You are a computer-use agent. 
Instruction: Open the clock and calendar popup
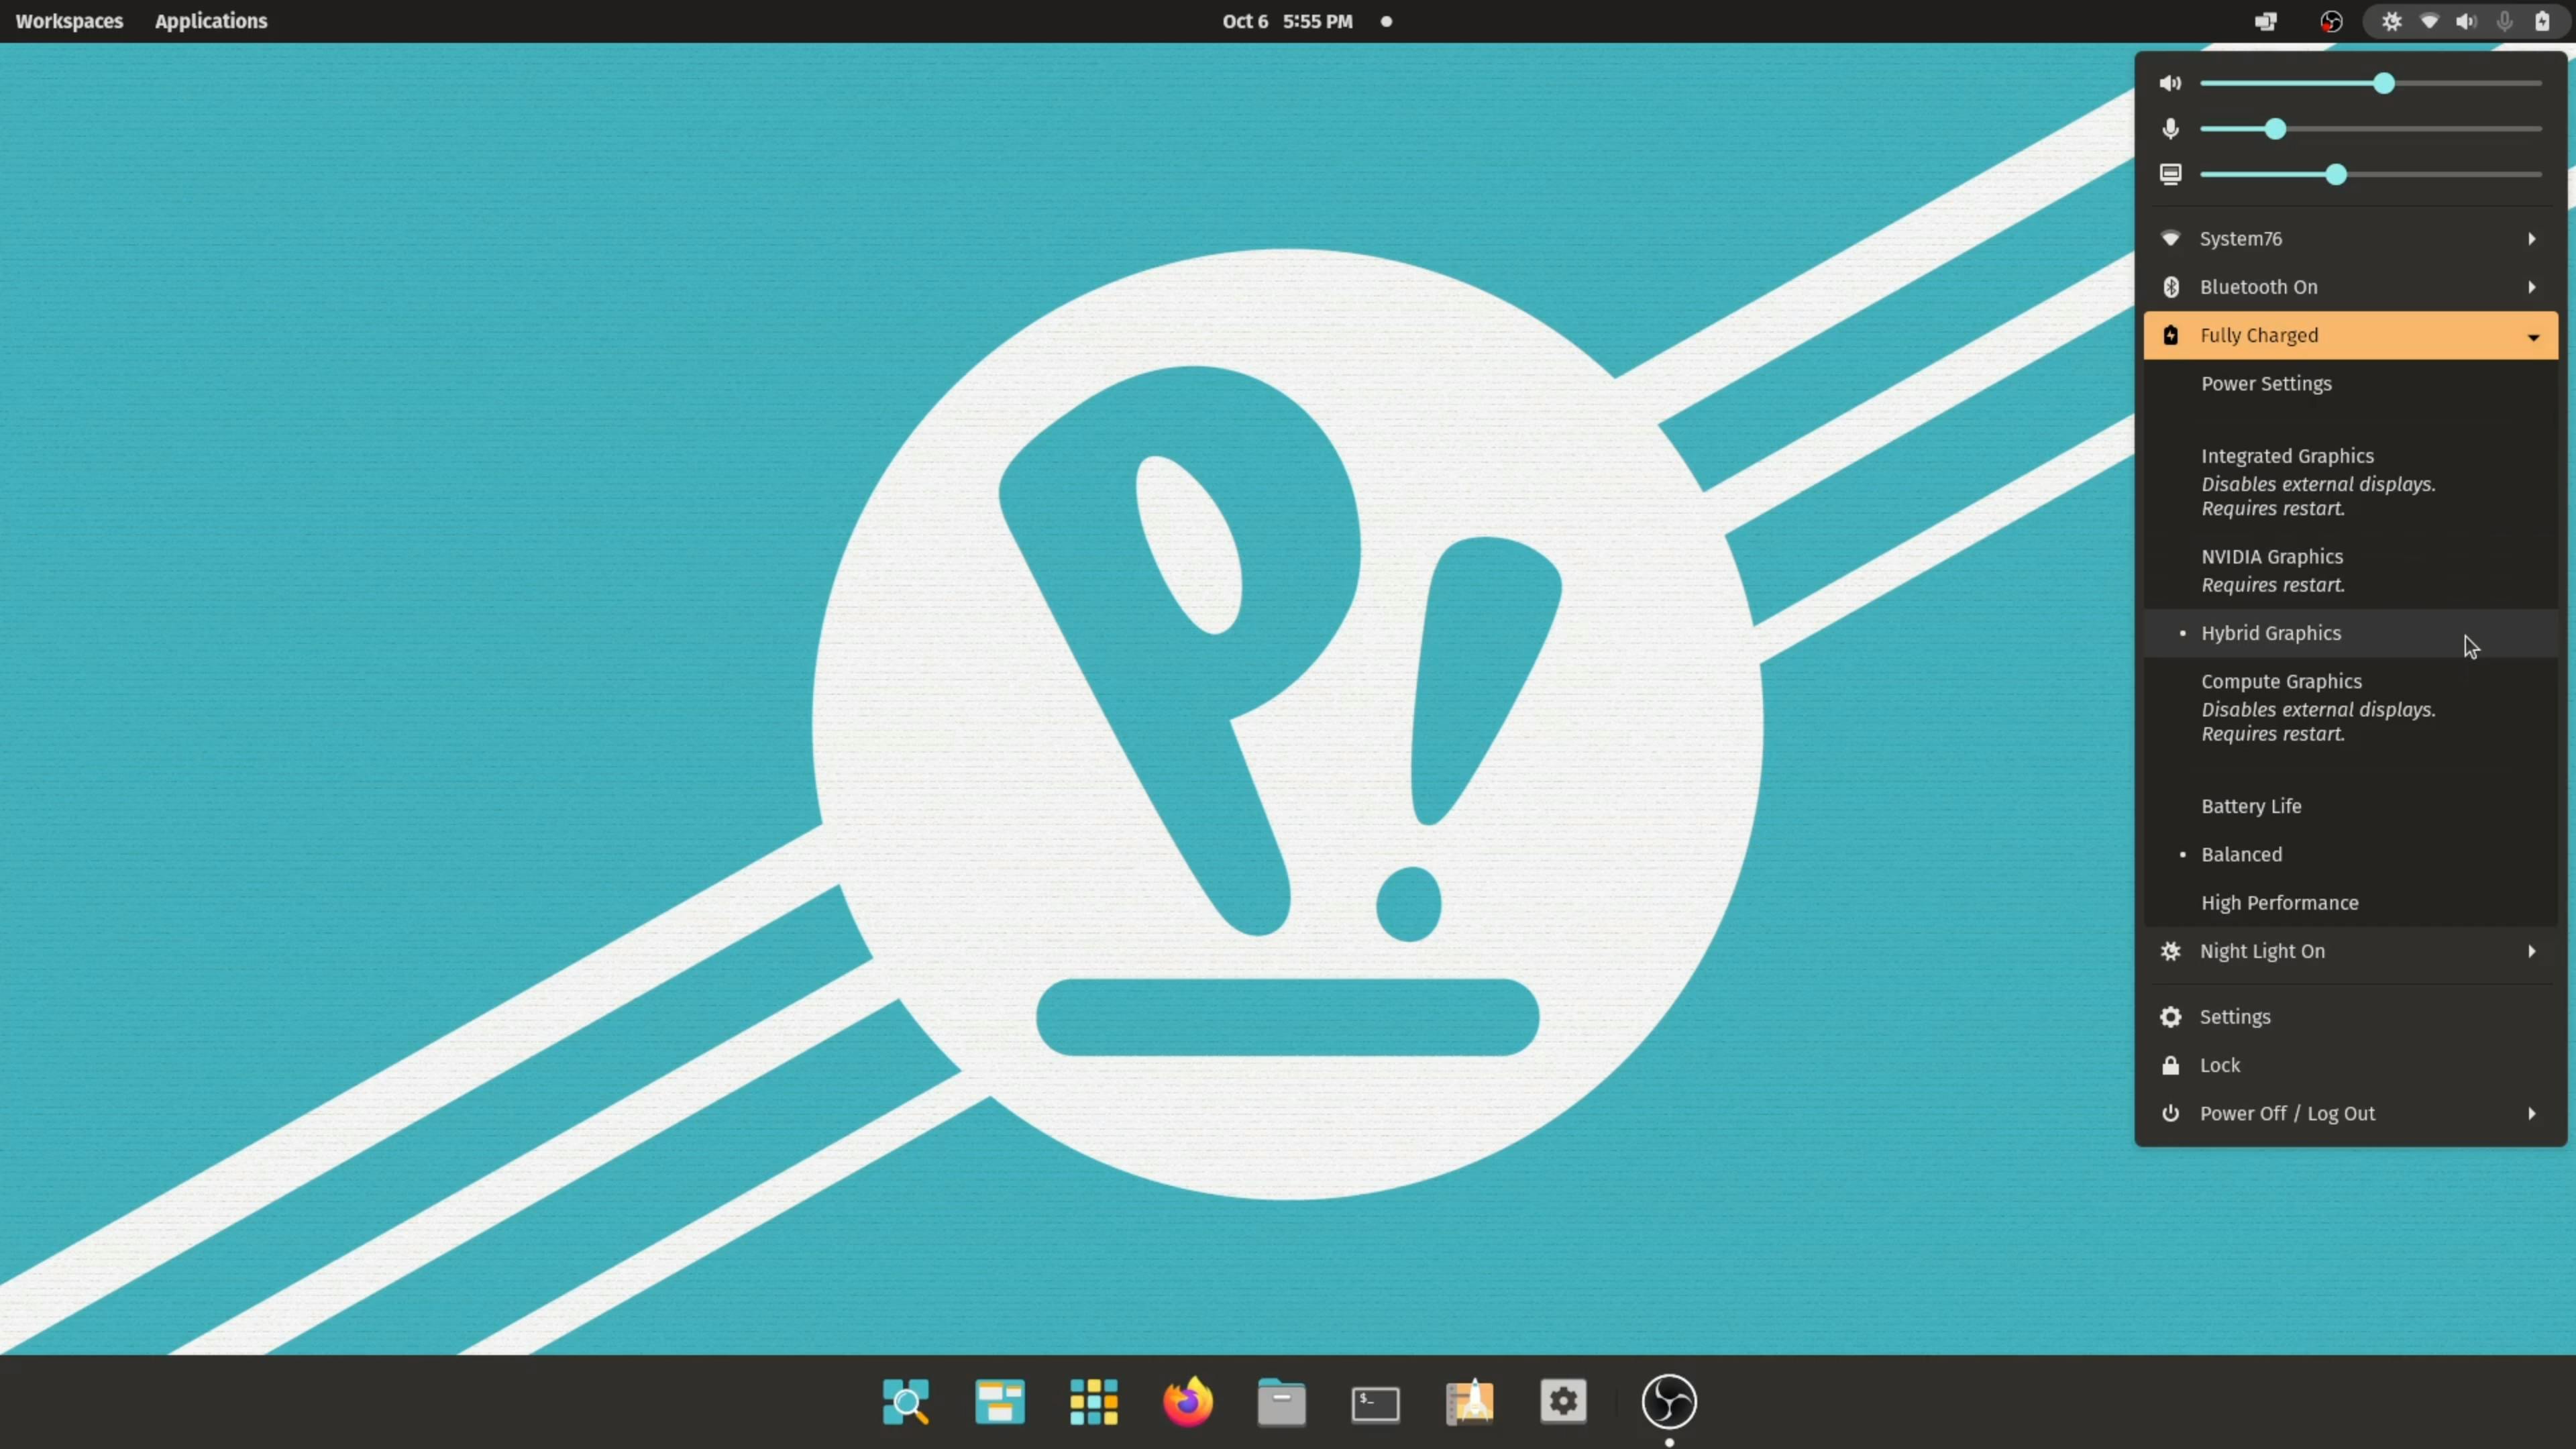(1287, 21)
